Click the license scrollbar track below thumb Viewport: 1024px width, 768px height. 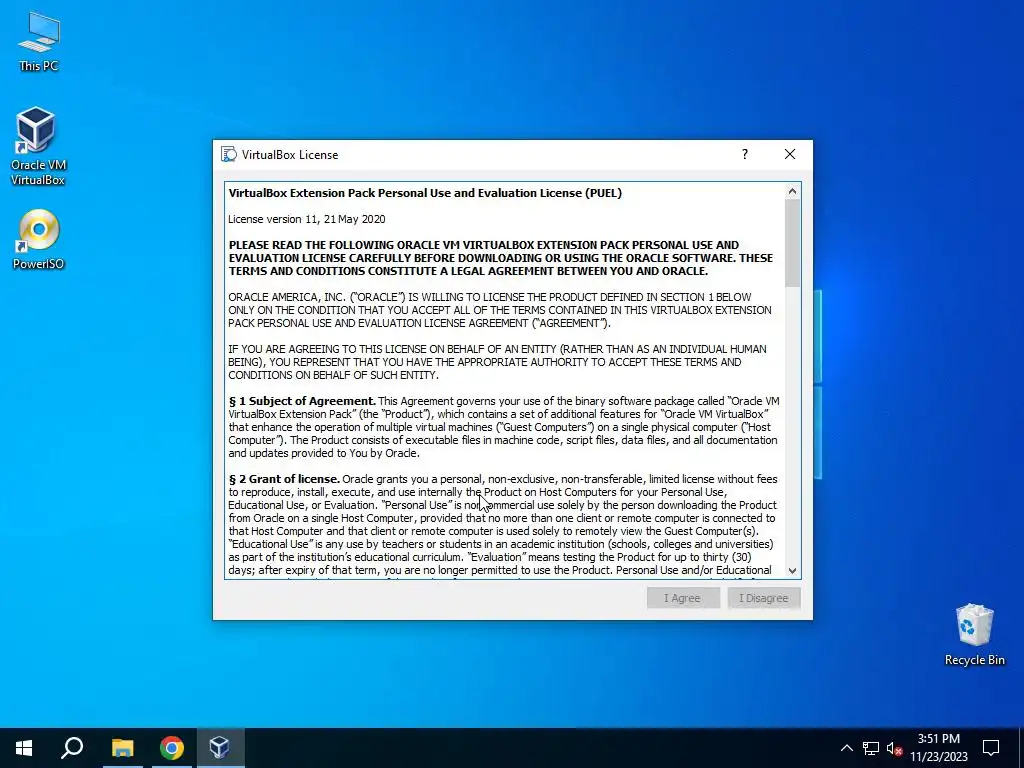click(792, 424)
